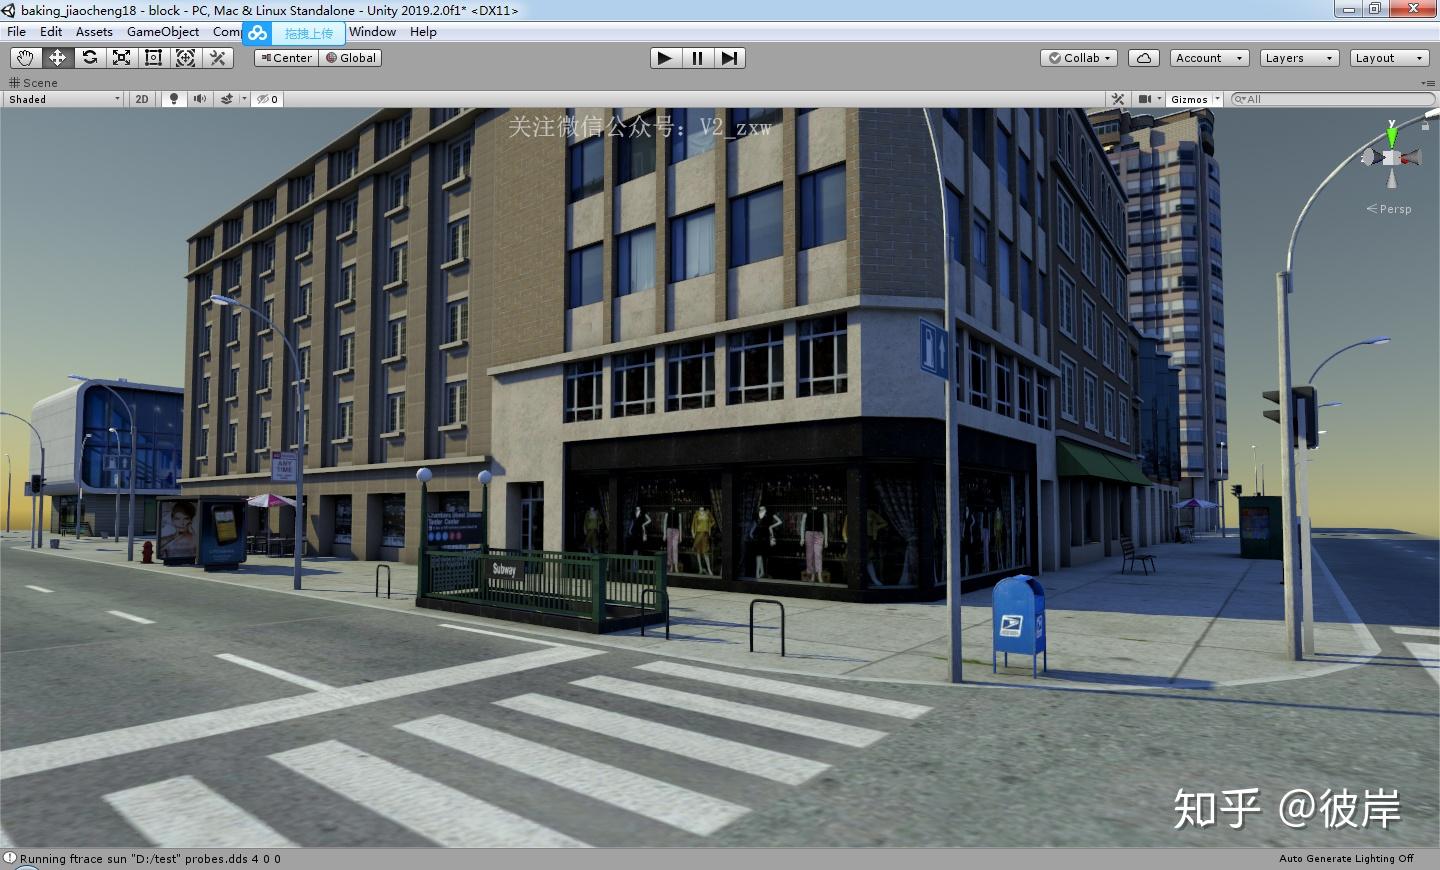This screenshot has height=870, width=1440.
Task: Click the orientation gizmo center cube
Action: [1391, 158]
